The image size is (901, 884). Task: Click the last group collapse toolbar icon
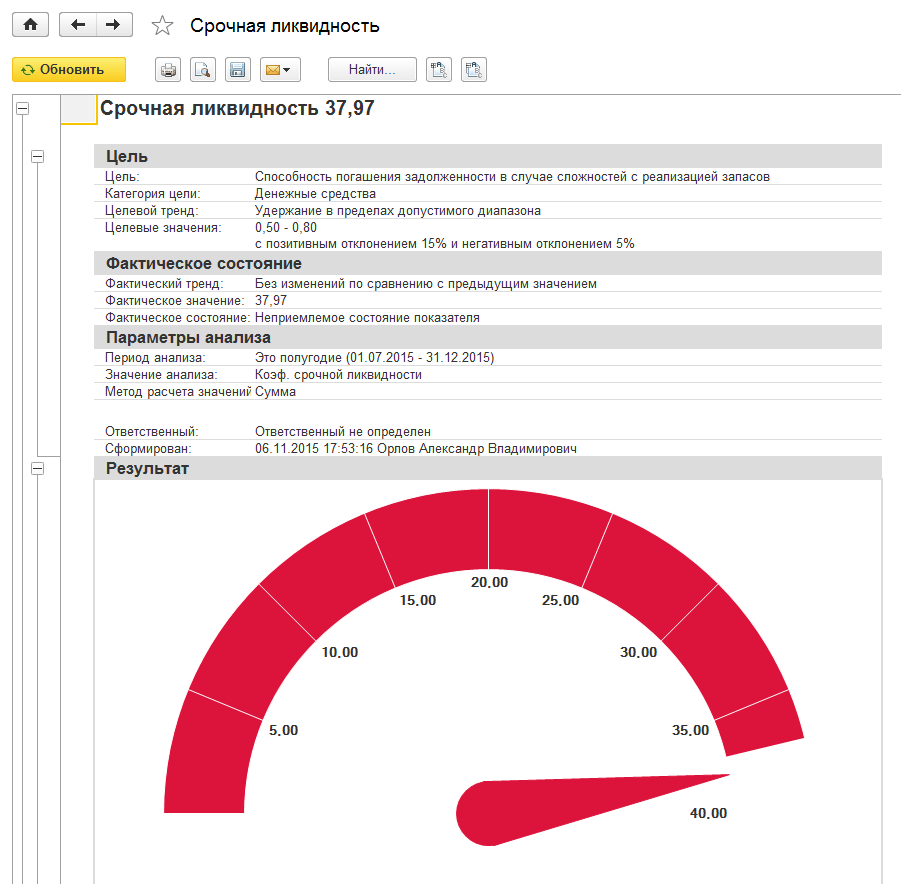[x=473, y=70]
